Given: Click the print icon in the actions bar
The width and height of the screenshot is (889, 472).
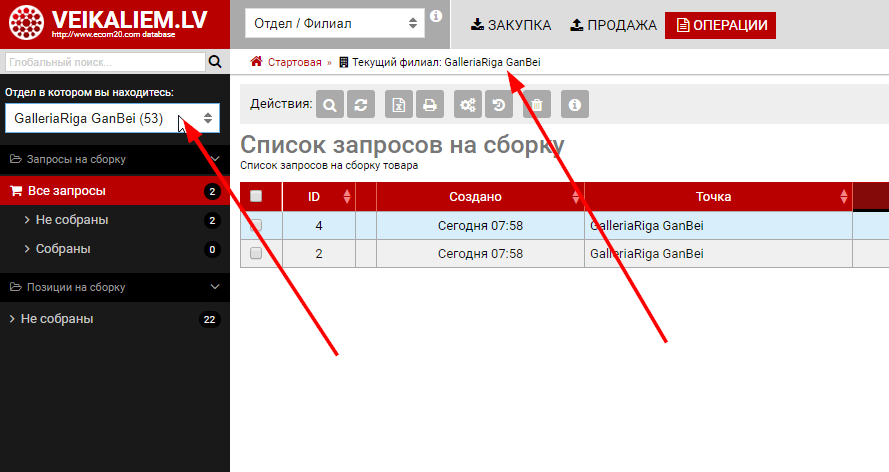Looking at the screenshot, I should tap(428, 104).
